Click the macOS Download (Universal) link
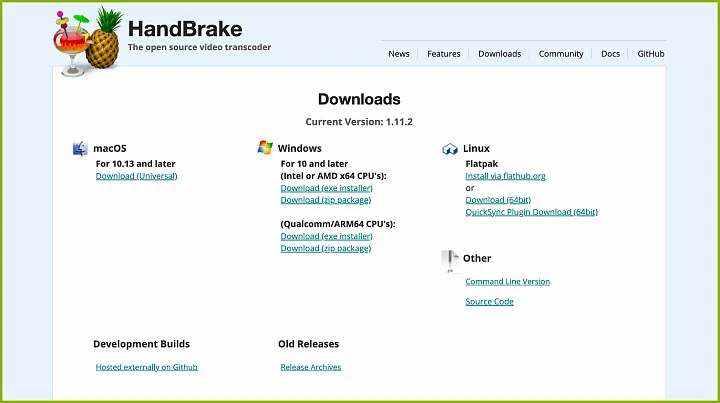 (136, 176)
